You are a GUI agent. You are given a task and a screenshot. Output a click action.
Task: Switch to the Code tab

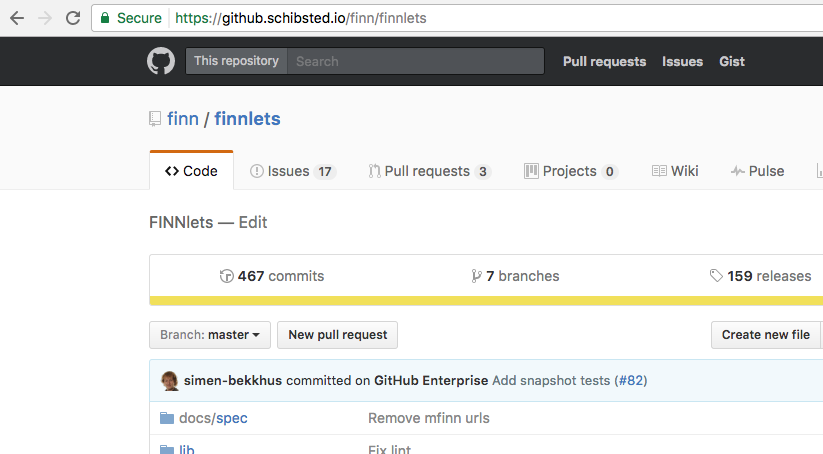point(191,171)
